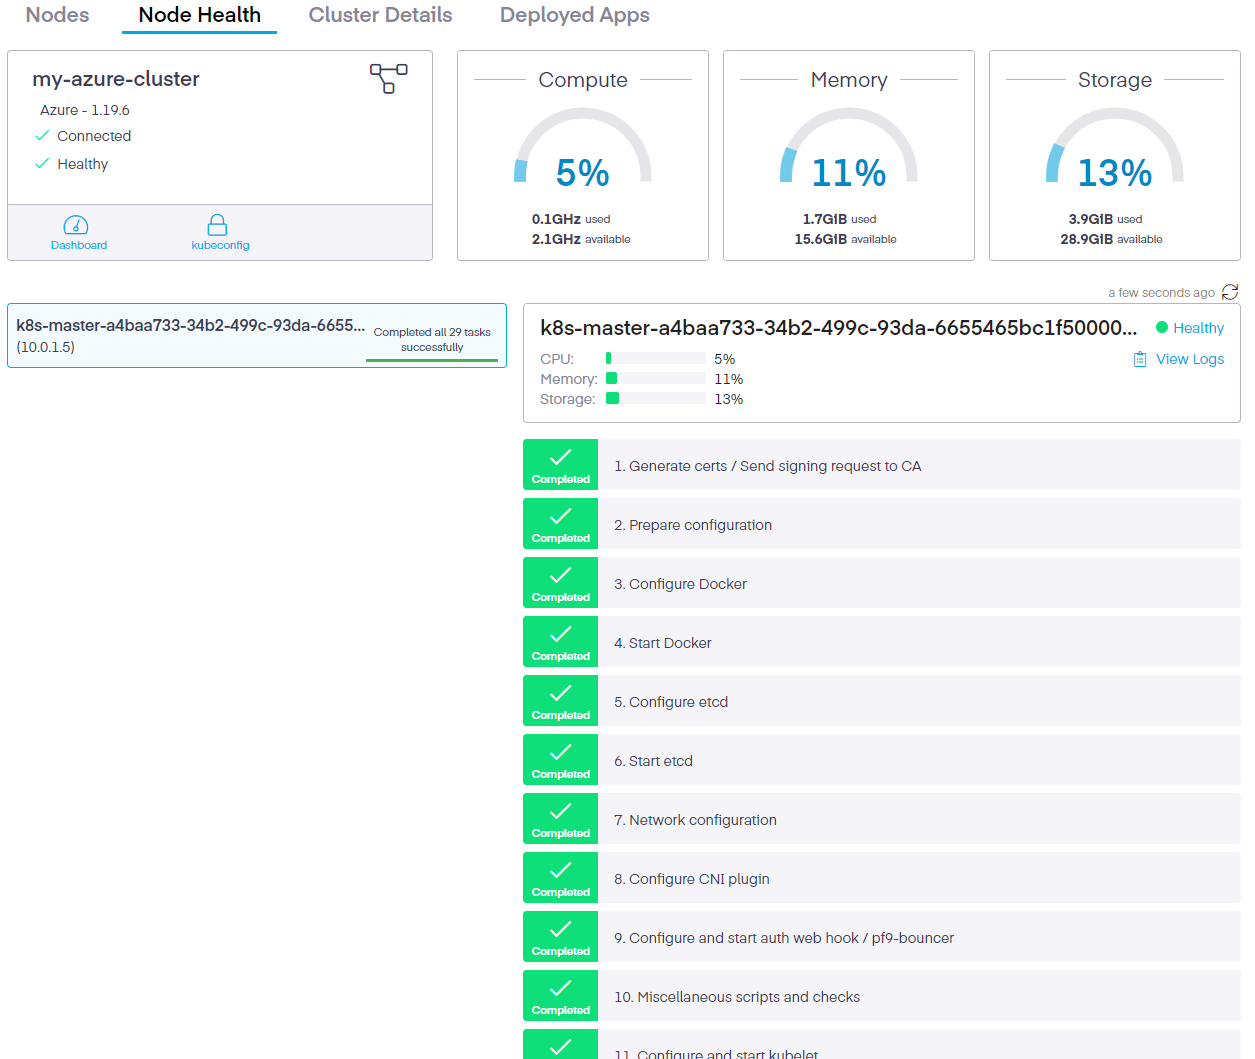Click the cluster topology icon on my-azure-cluster card

(x=389, y=77)
